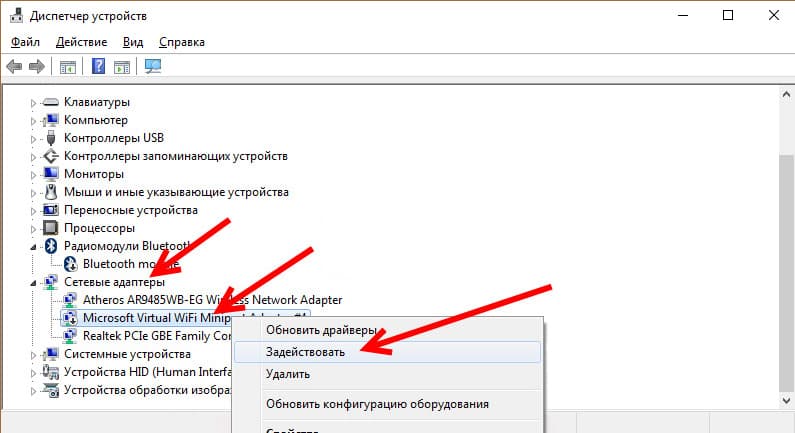Click the Atheros adapter icon
The height and width of the screenshot is (433, 795).
pos(70,300)
